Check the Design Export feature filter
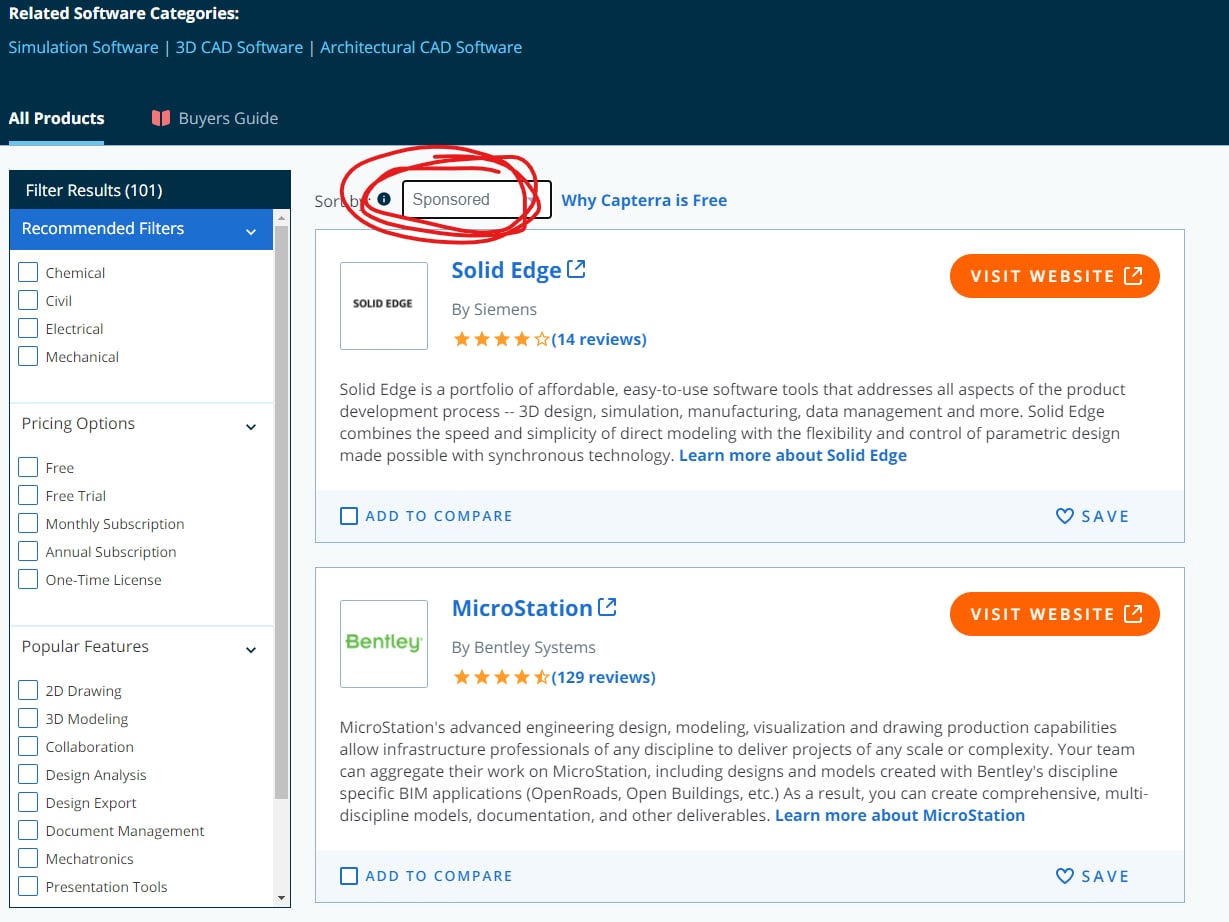This screenshot has width=1229, height=922. click(28, 802)
